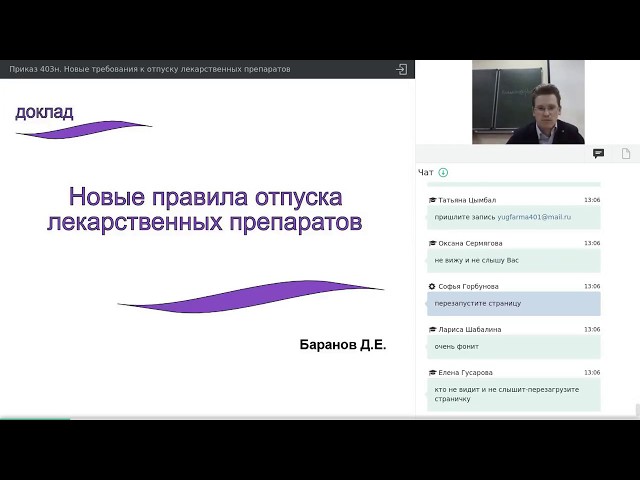Open the documents tab icon

click(x=626, y=154)
